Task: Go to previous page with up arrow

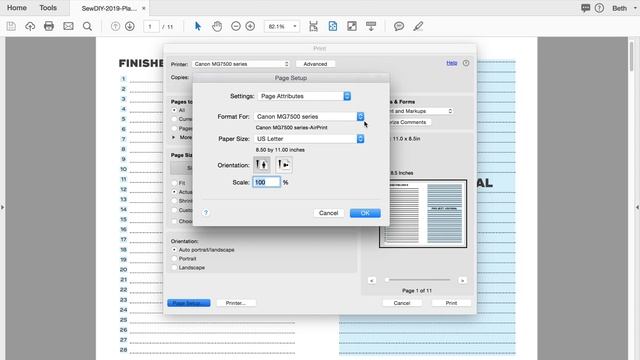Action: (116, 27)
